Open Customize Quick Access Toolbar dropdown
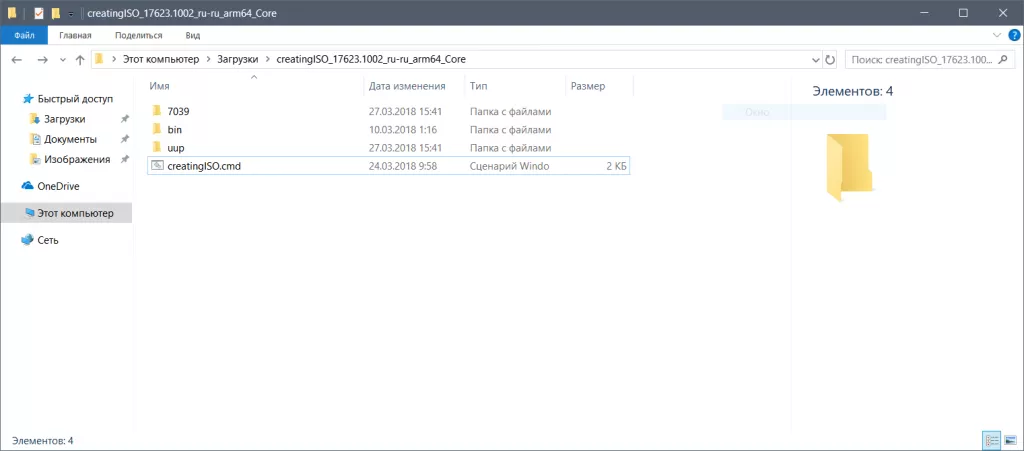This screenshot has height=451, width=1024. (71, 14)
